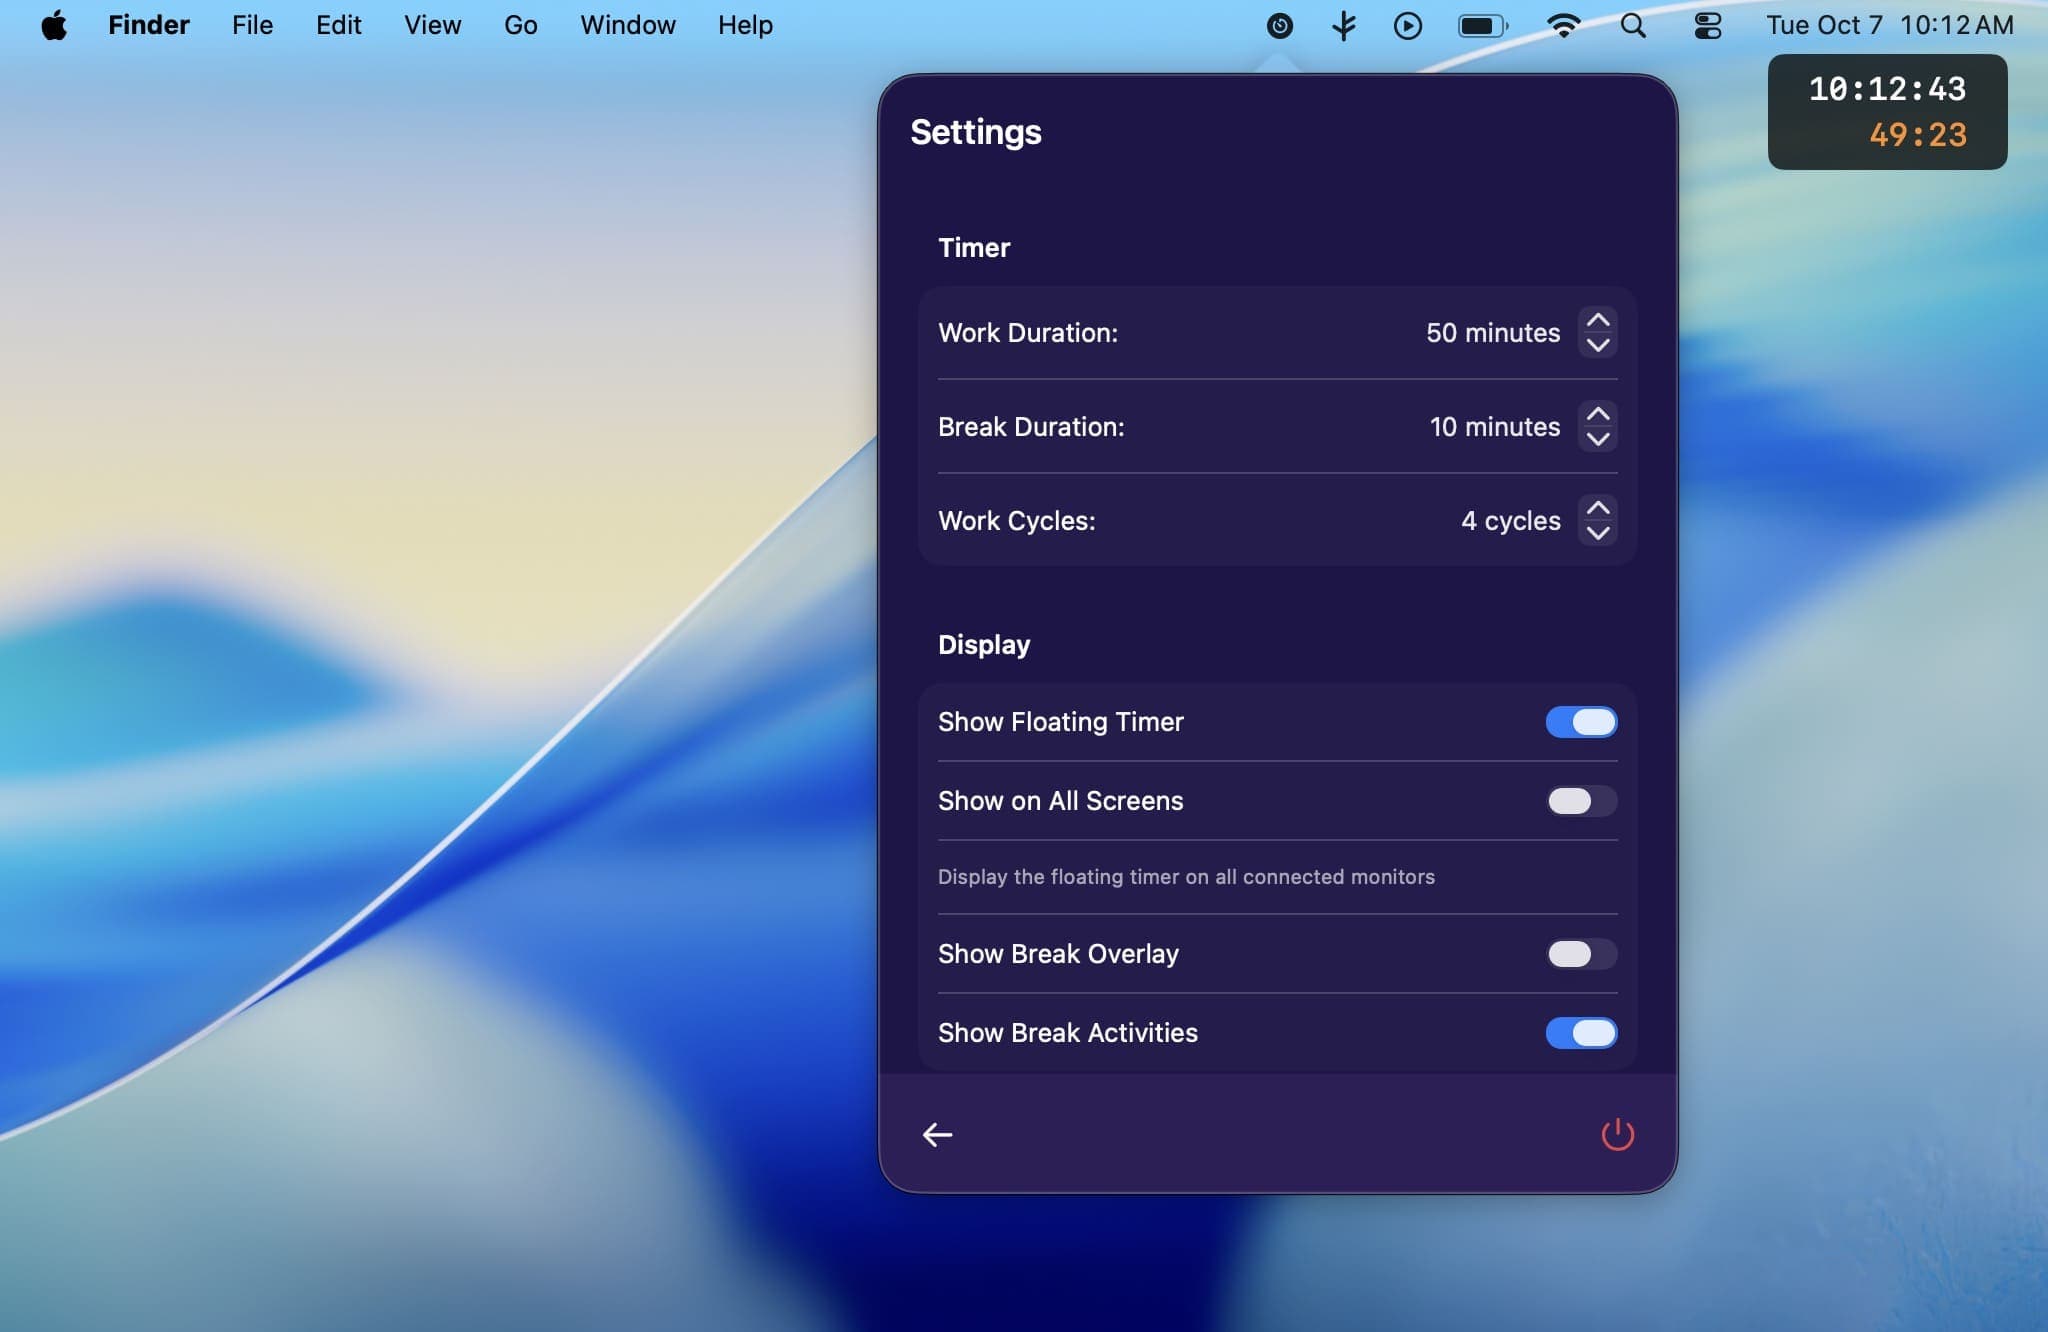Open Spotlight search magnifier icon
This screenshot has height=1332, width=2048.
[1633, 26]
